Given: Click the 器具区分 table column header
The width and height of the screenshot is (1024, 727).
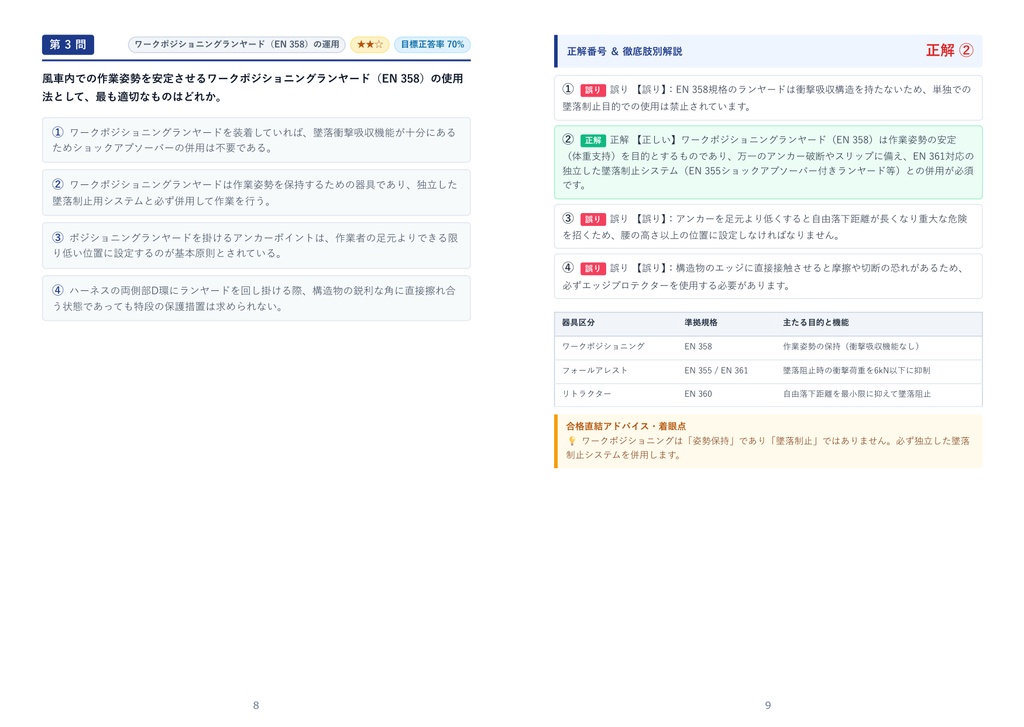Looking at the screenshot, I should pyautogui.click(x=578, y=323).
